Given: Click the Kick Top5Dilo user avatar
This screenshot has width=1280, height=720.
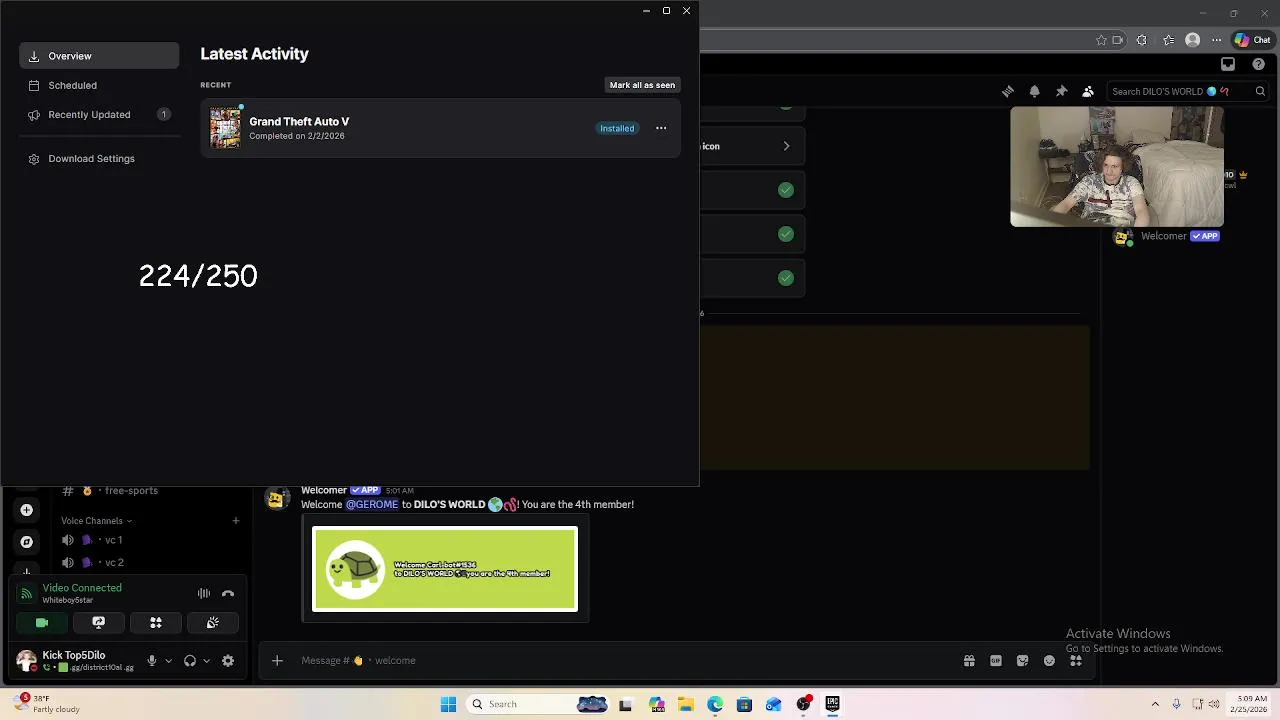Looking at the screenshot, I should point(26,660).
